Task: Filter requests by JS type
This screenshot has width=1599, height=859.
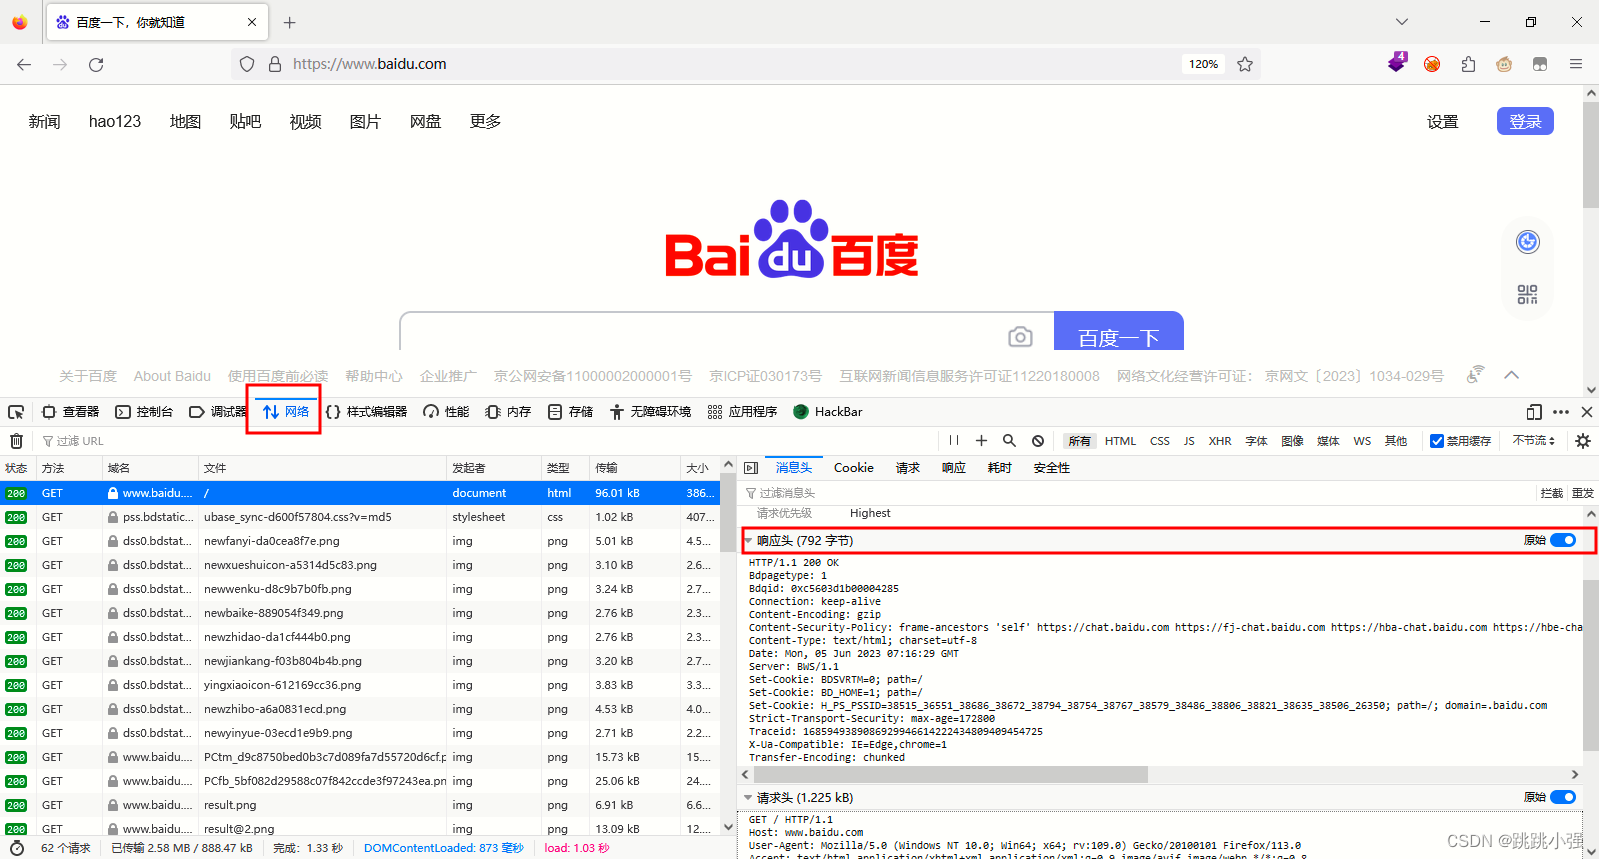Action: (x=1189, y=441)
